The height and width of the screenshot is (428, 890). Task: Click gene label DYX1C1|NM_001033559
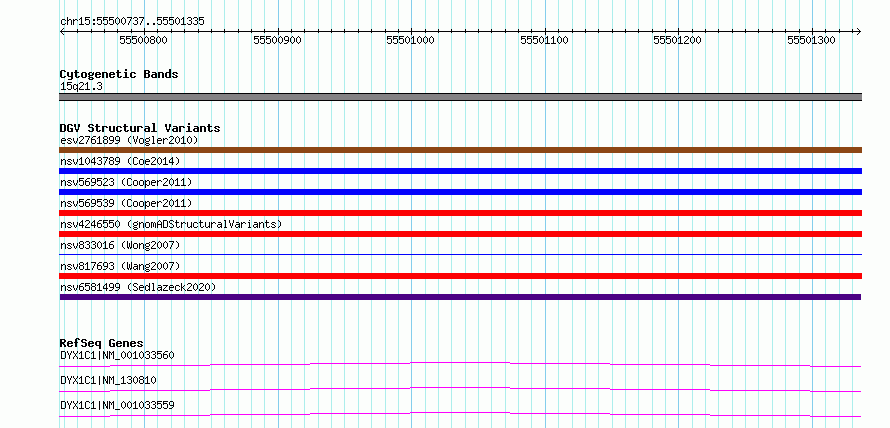[117, 405]
